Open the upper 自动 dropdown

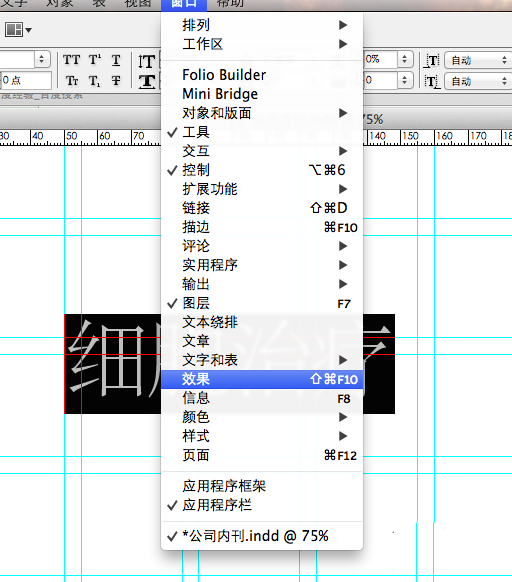[477, 60]
